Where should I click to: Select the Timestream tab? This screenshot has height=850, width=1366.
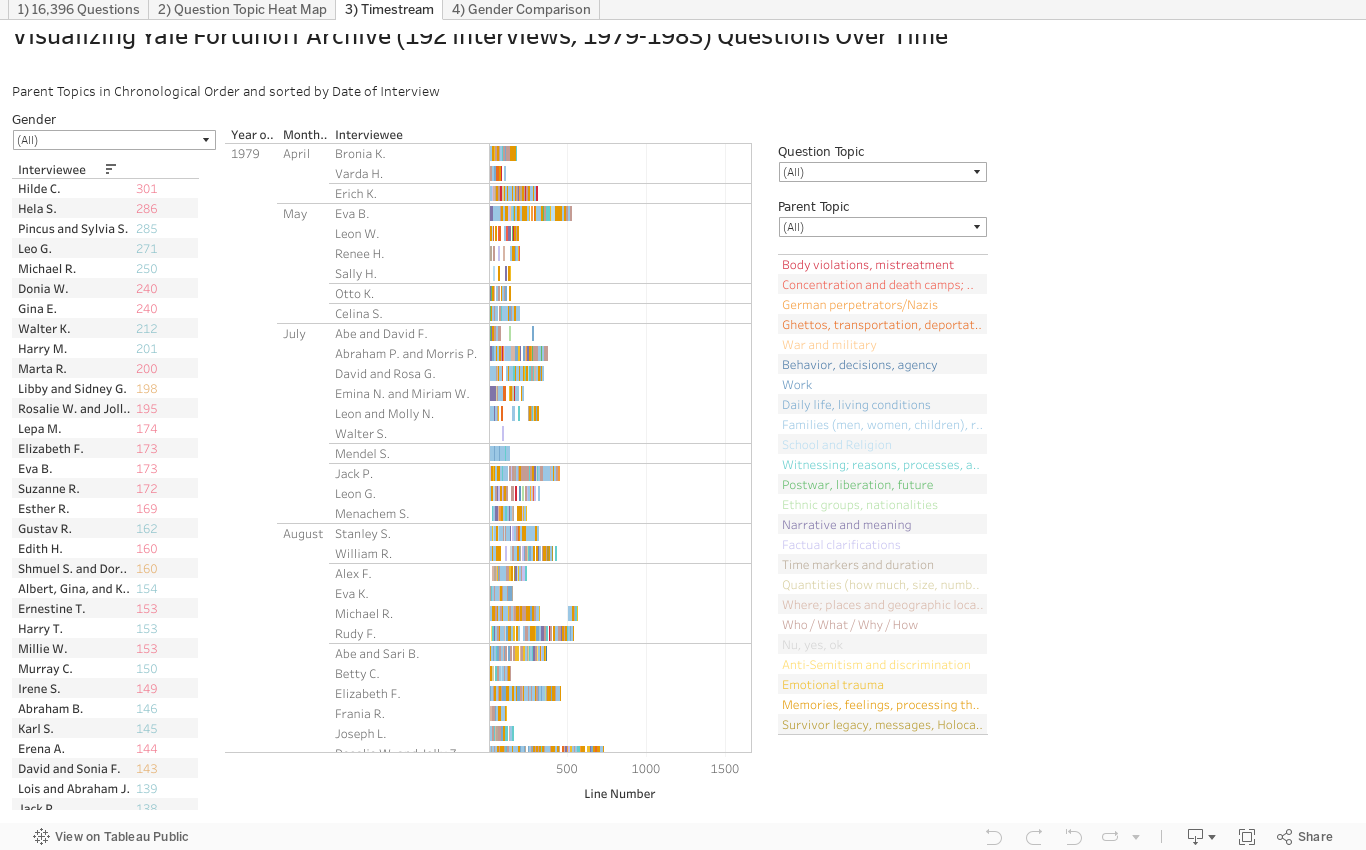tap(389, 10)
